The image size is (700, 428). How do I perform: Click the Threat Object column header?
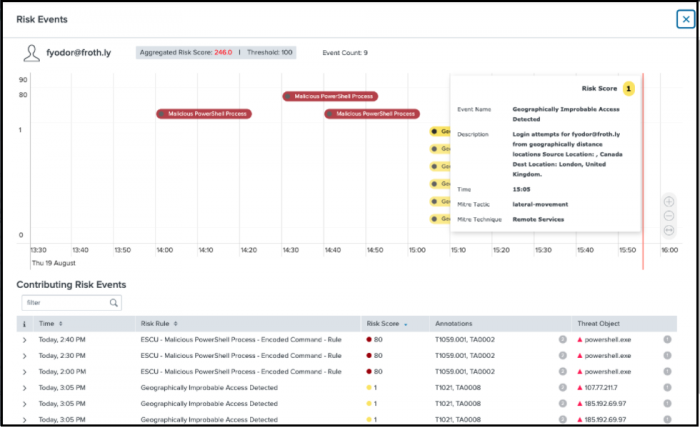(x=598, y=324)
